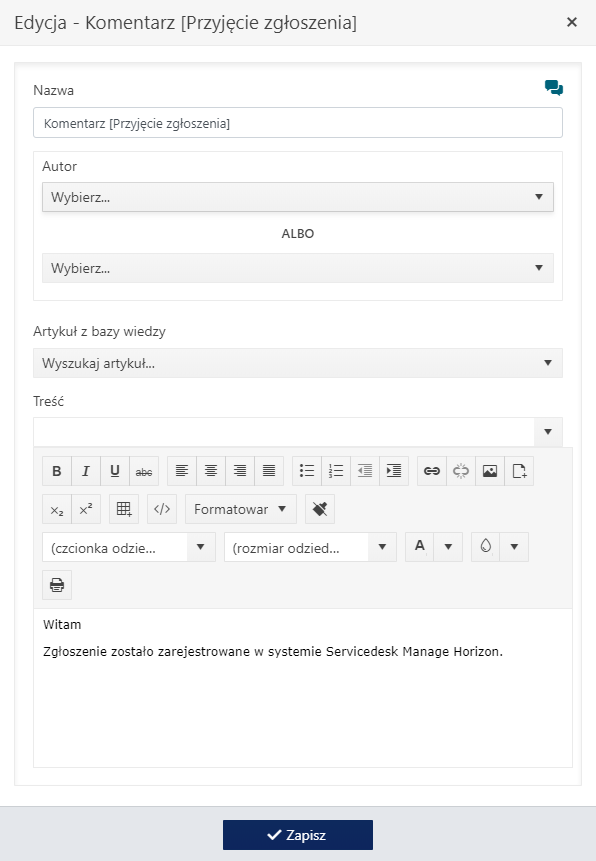Insert an image into the editor
The width and height of the screenshot is (596, 861).
click(x=490, y=471)
